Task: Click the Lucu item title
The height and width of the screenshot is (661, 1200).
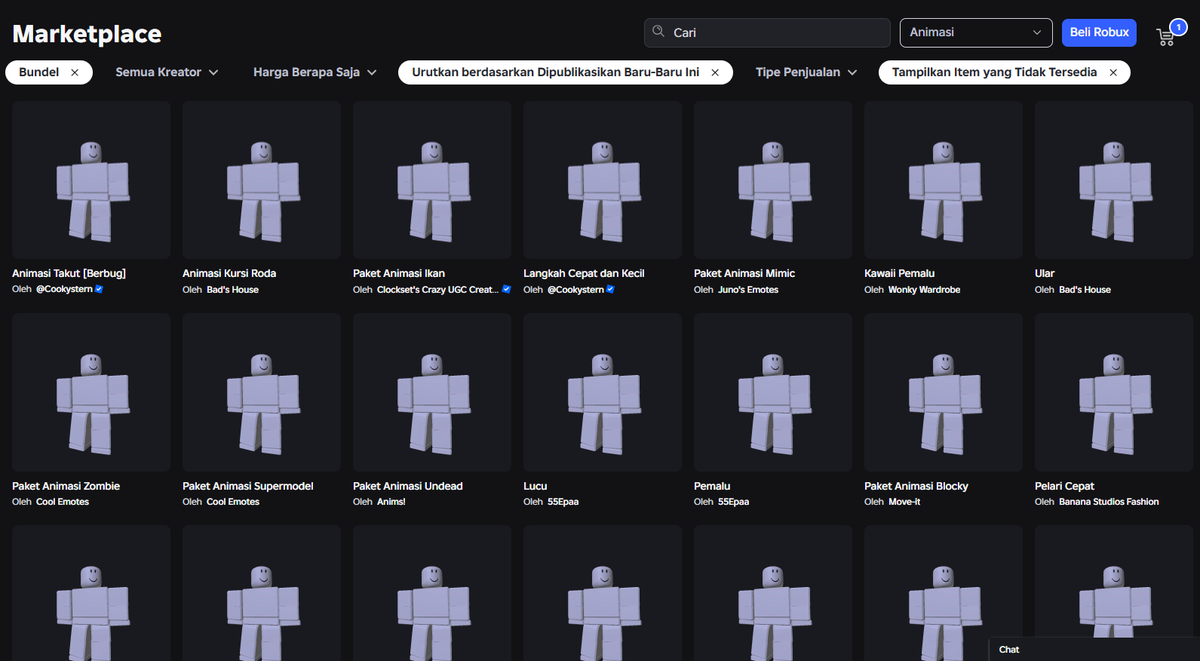Action: (x=535, y=486)
